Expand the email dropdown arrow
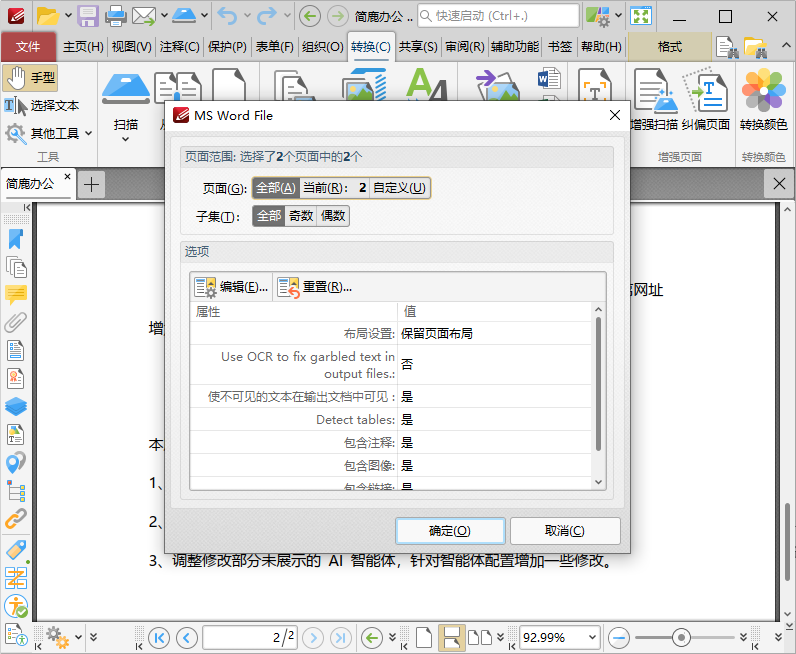796x654 pixels. [x=164, y=16]
